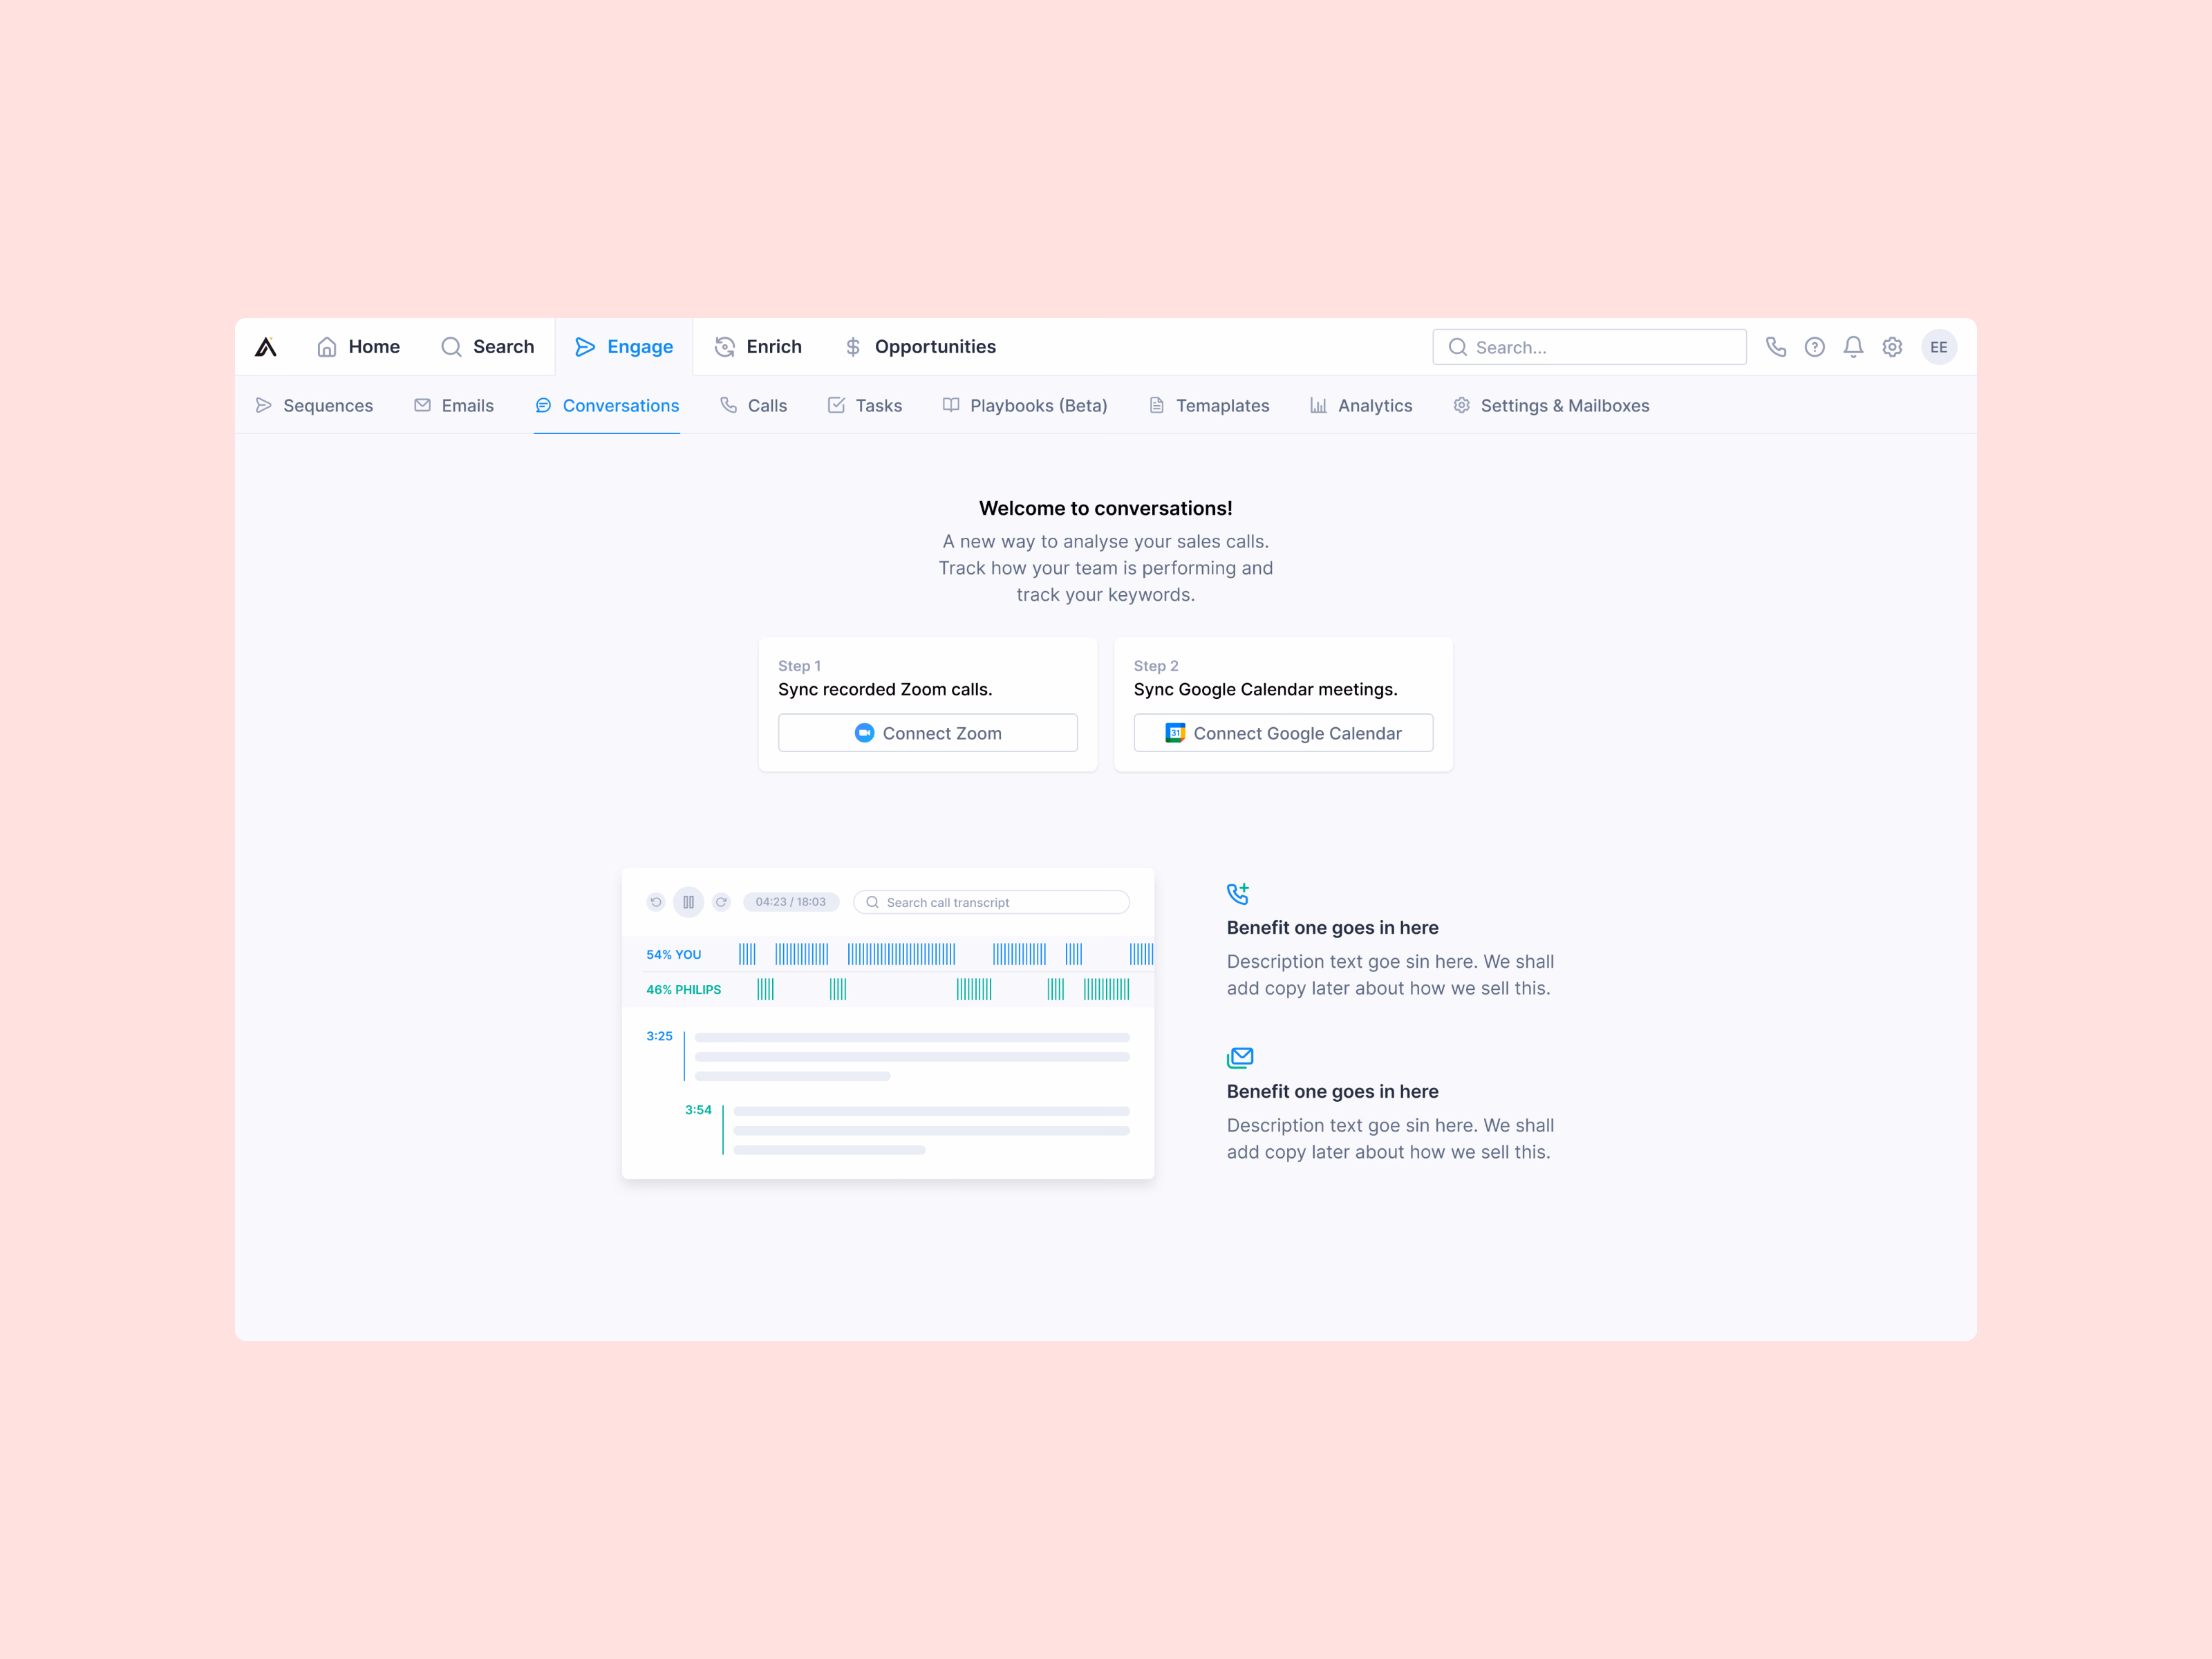Click the app logo icon in top bar
Image resolution: width=2212 pixels, height=1659 pixels.
point(265,347)
